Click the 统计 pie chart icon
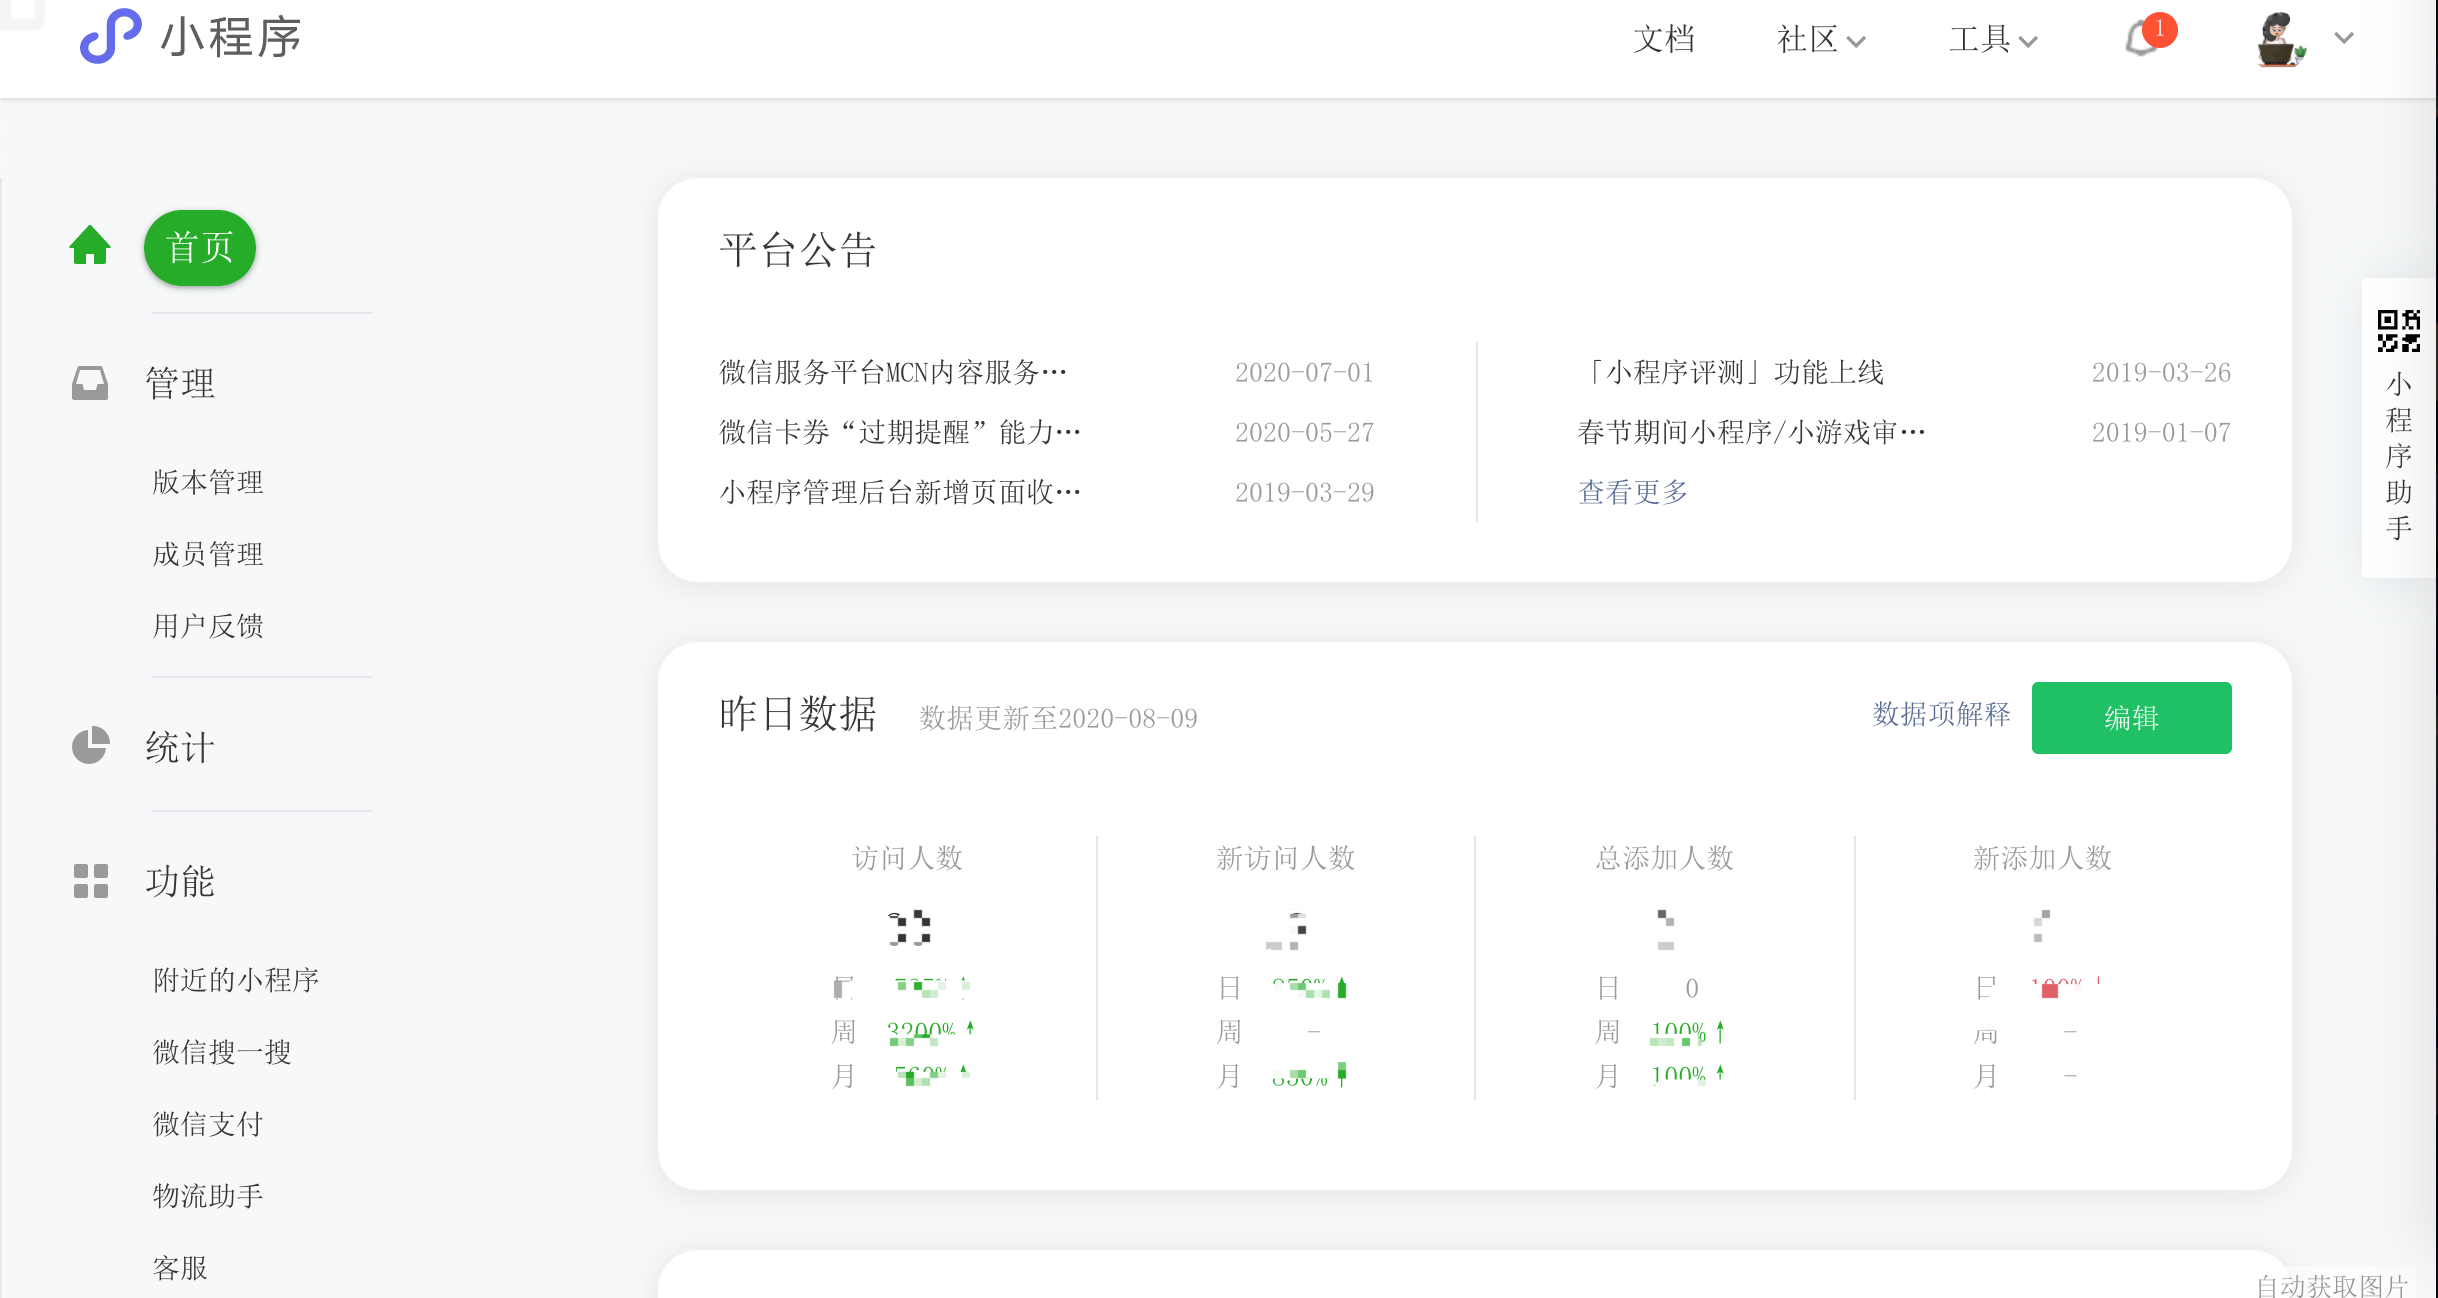This screenshot has width=2438, height=1298. click(90, 746)
